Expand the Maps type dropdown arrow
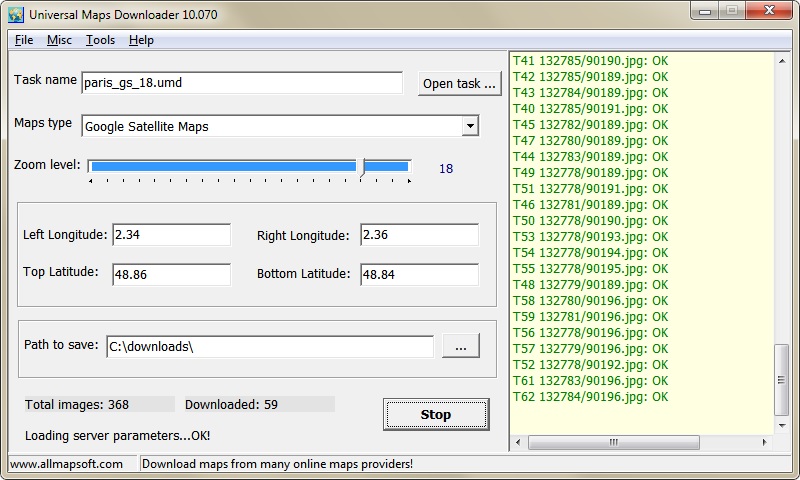 469,126
